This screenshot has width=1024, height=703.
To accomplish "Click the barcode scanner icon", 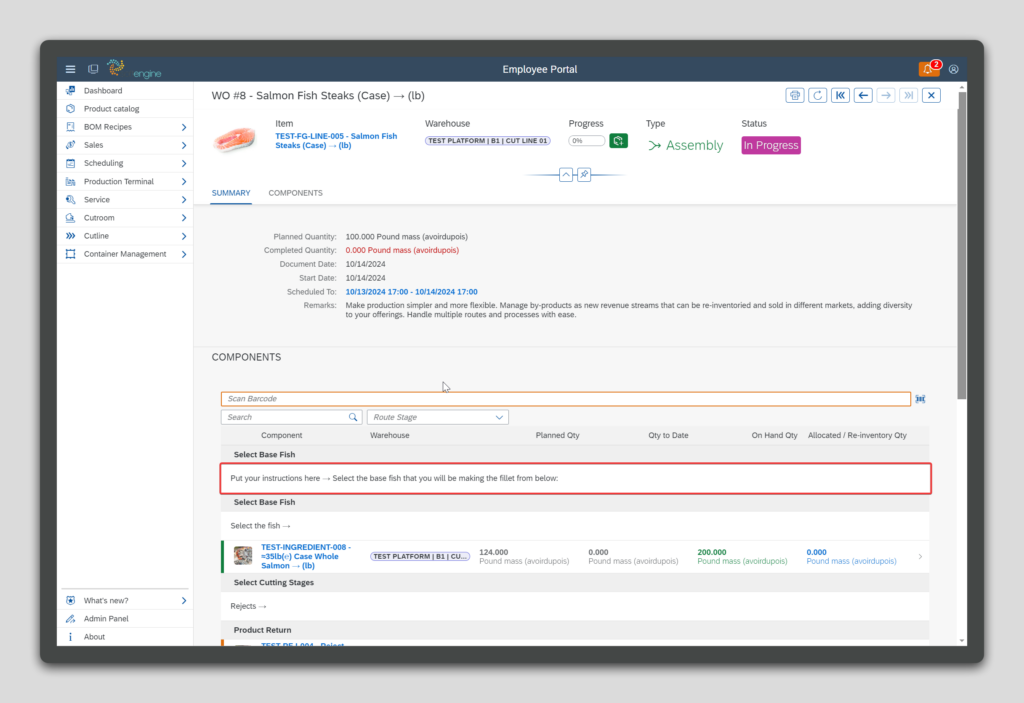I will pos(920,399).
